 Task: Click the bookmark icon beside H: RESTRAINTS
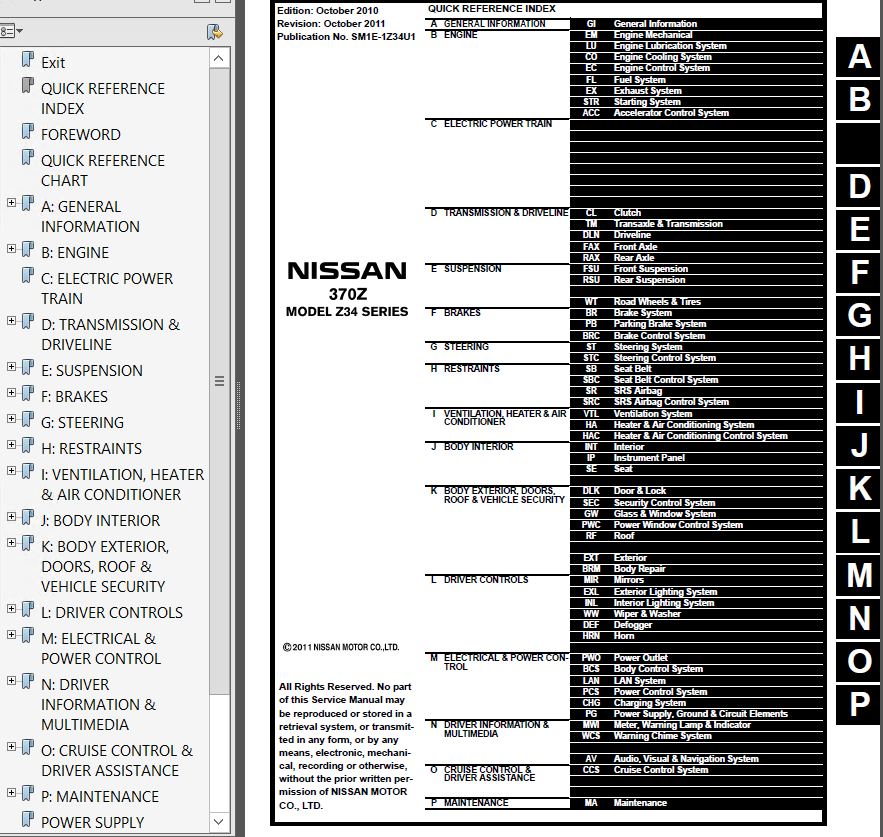(28, 446)
